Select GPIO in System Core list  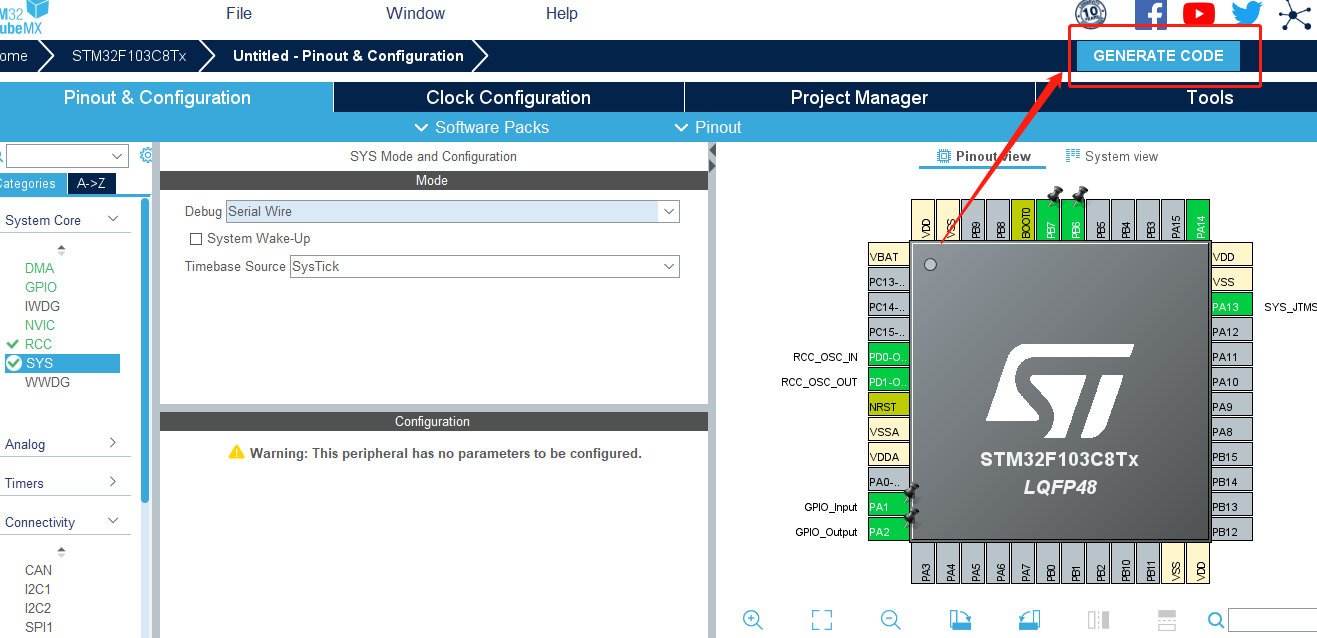pyautogui.click(x=41, y=287)
